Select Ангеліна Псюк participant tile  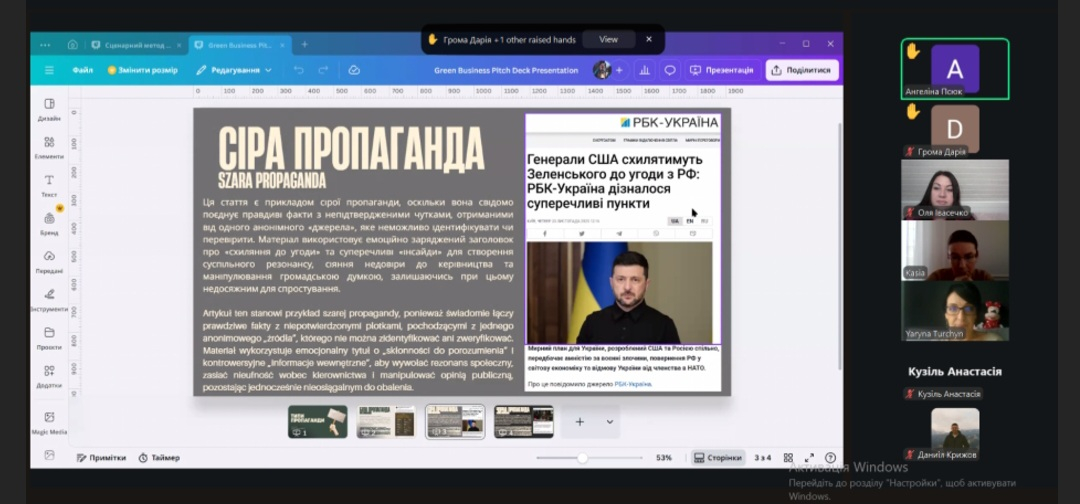(x=955, y=69)
